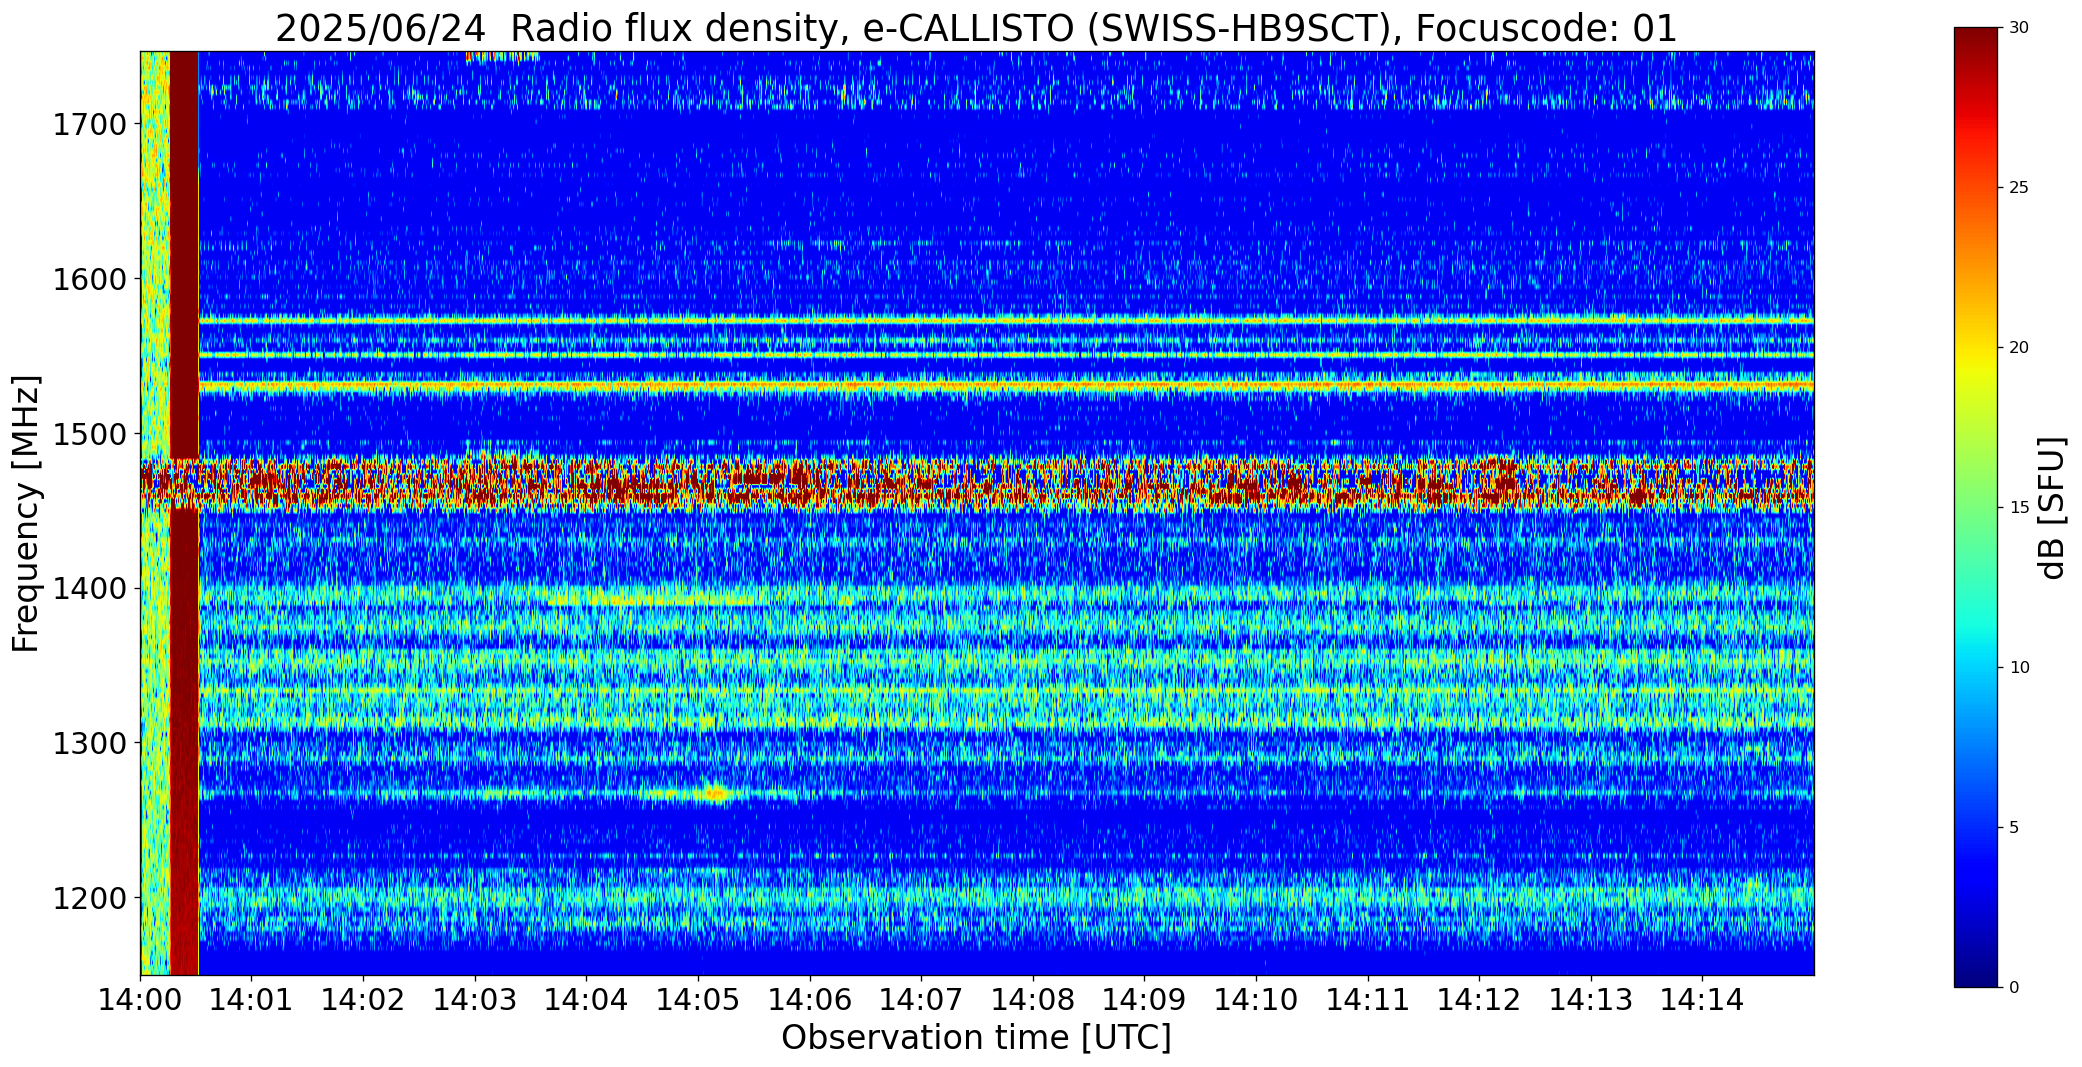The height and width of the screenshot is (1067, 2082).
Task: Click the dark blue bottom of the colorbar
Action: 1978,970
